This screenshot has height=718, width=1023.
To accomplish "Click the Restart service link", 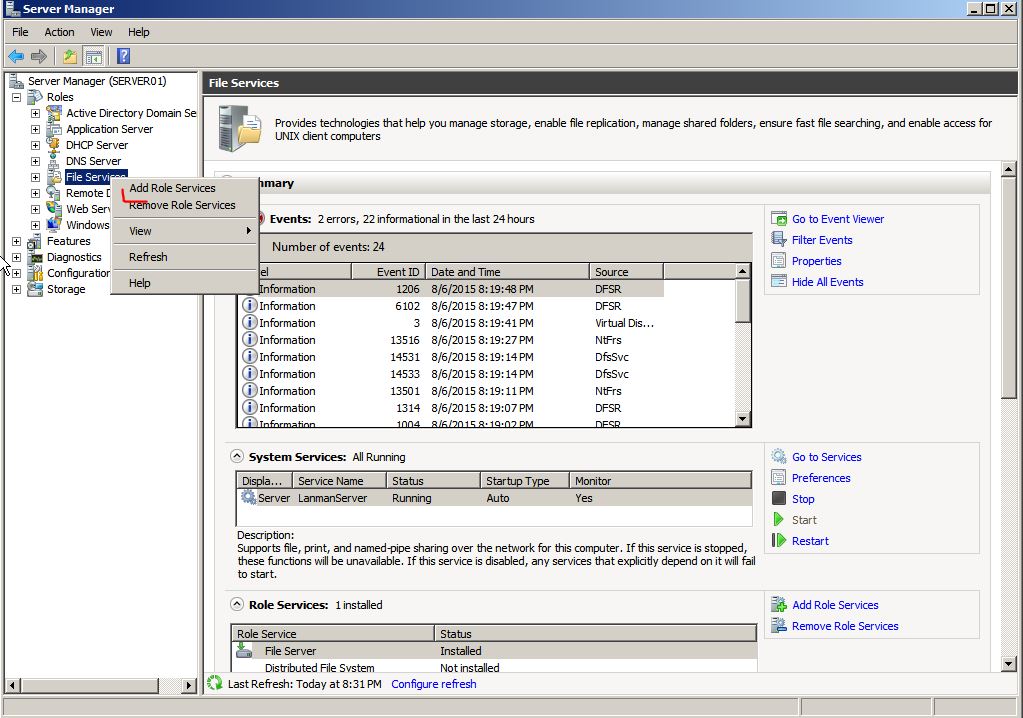I will click(x=810, y=541).
